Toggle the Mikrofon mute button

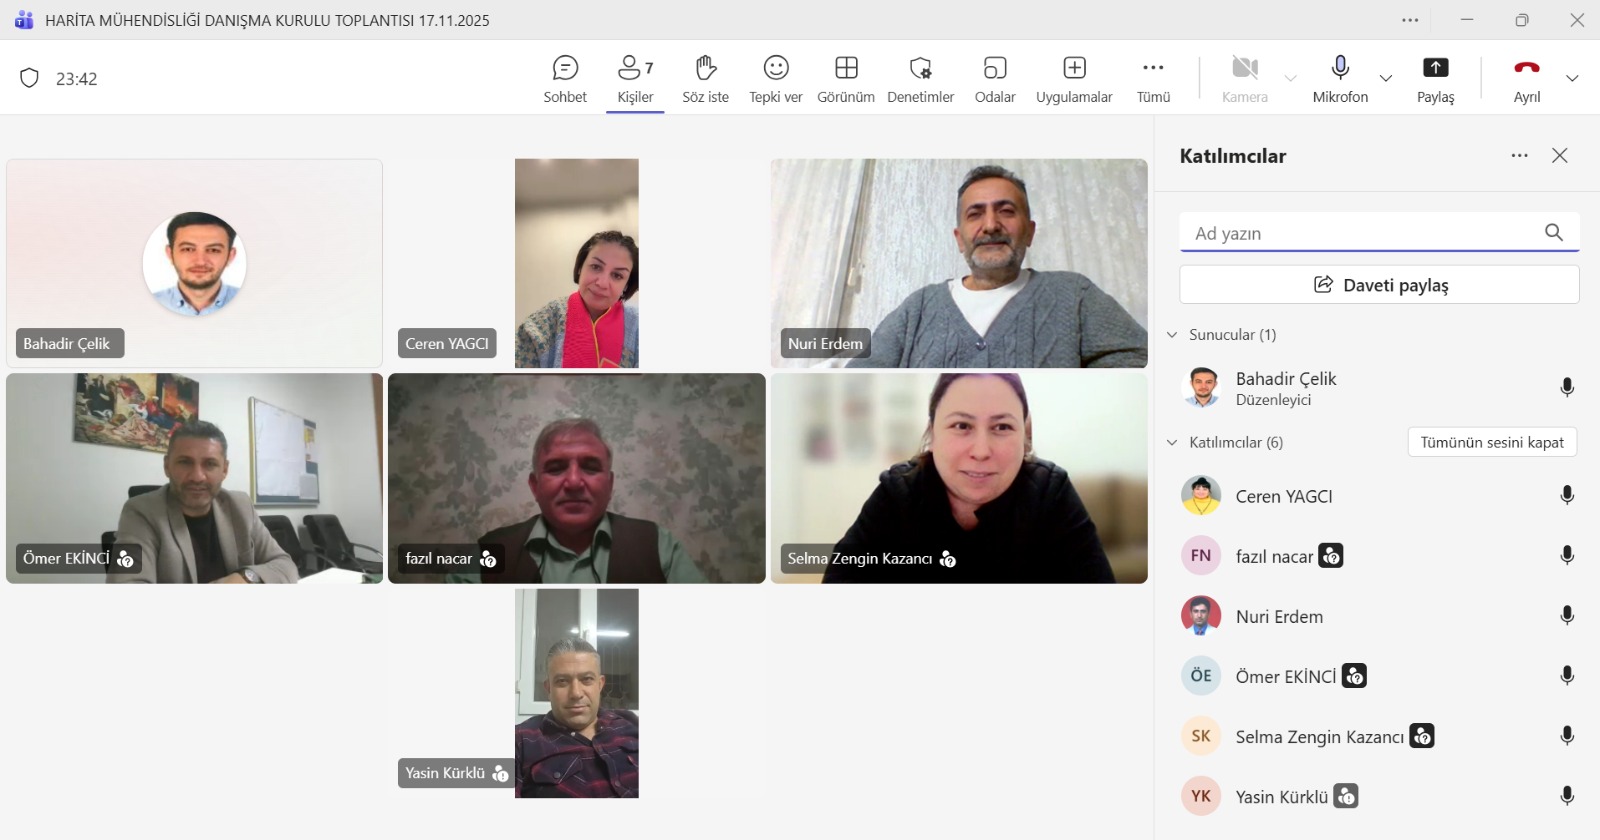(x=1340, y=69)
